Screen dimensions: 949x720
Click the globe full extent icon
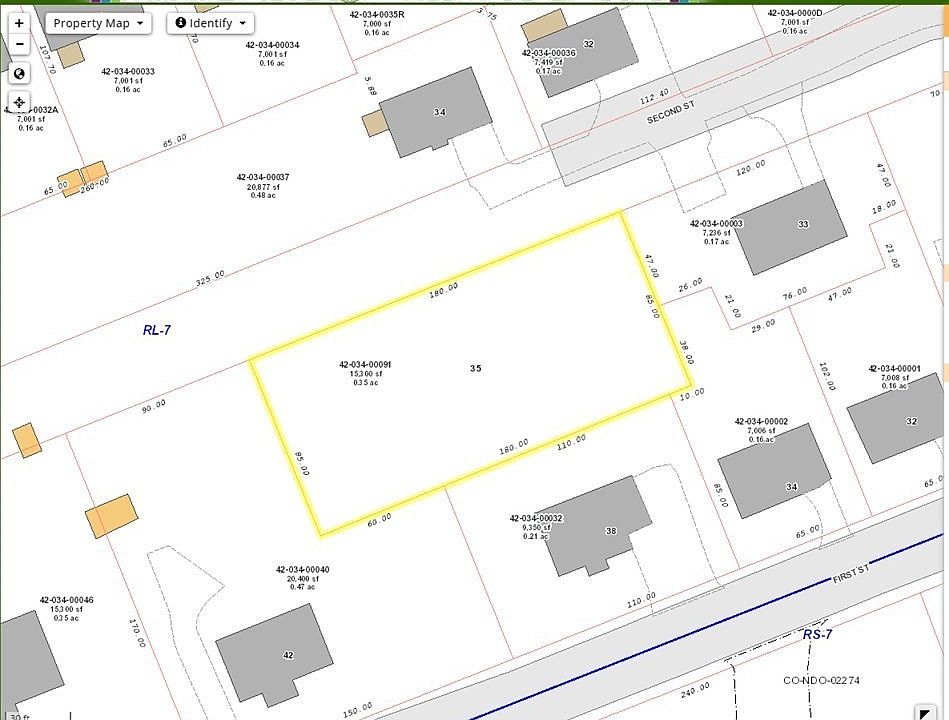(x=19, y=74)
